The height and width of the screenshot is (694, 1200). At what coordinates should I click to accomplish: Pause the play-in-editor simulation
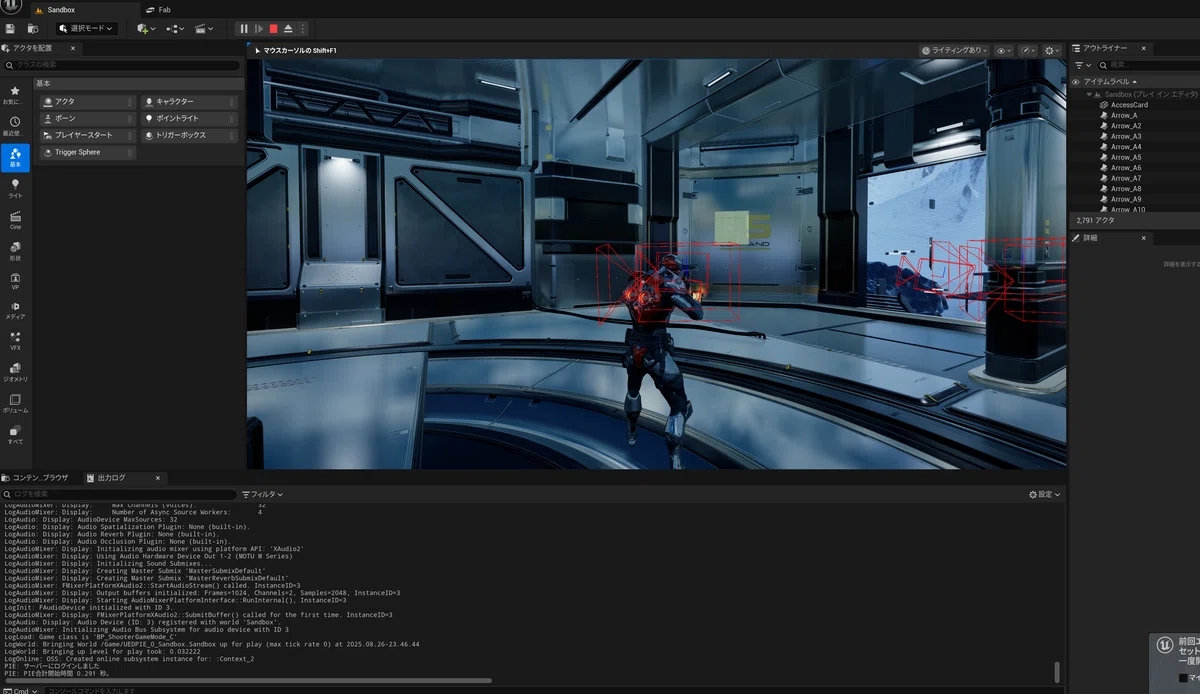(x=244, y=29)
